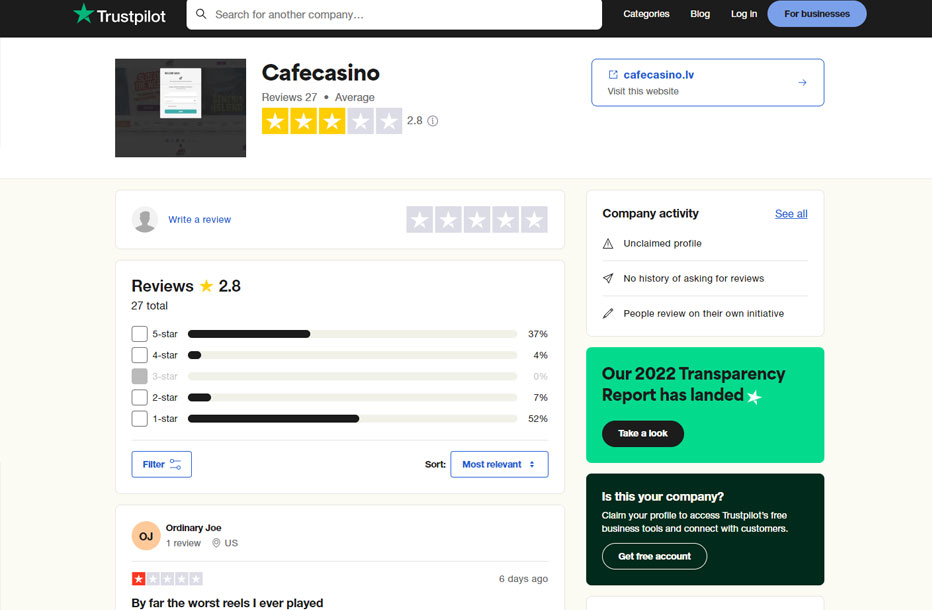Click the search magnifier icon

(201, 15)
